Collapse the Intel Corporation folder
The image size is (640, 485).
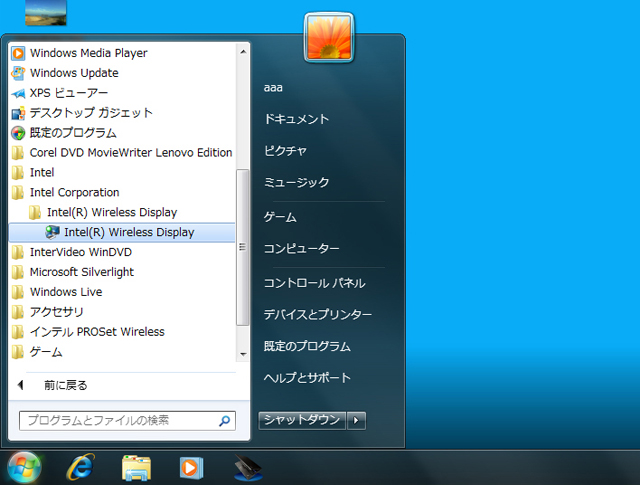(x=122, y=192)
